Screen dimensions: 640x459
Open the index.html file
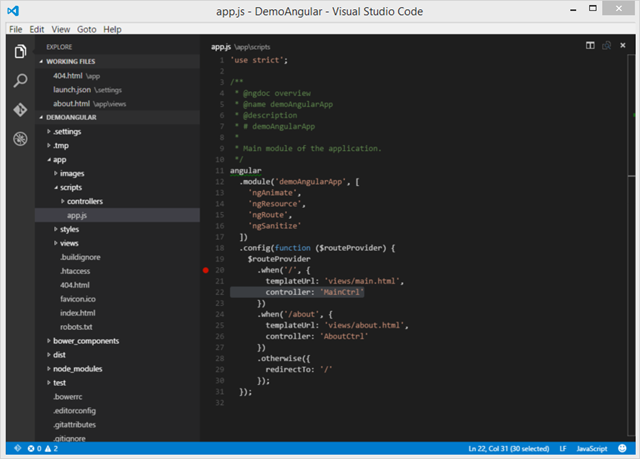pos(117,313)
